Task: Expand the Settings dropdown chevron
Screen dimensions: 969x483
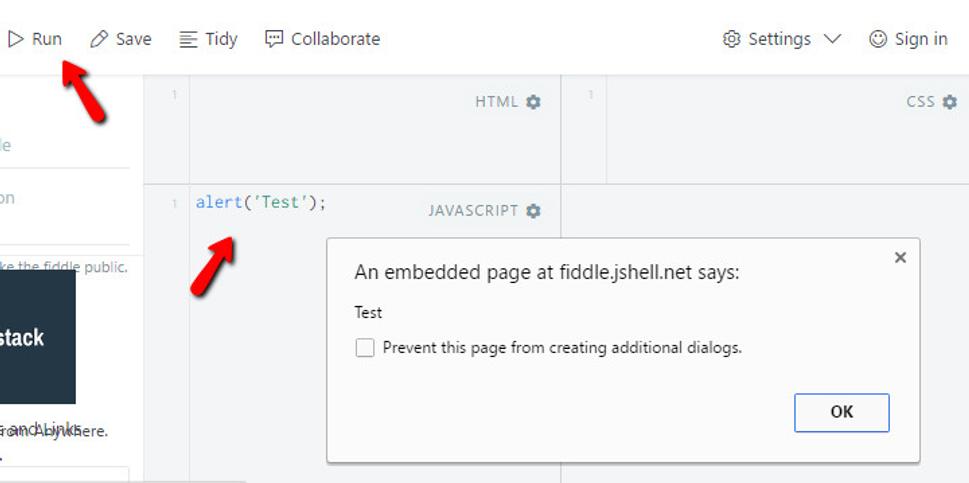Action: coord(832,39)
